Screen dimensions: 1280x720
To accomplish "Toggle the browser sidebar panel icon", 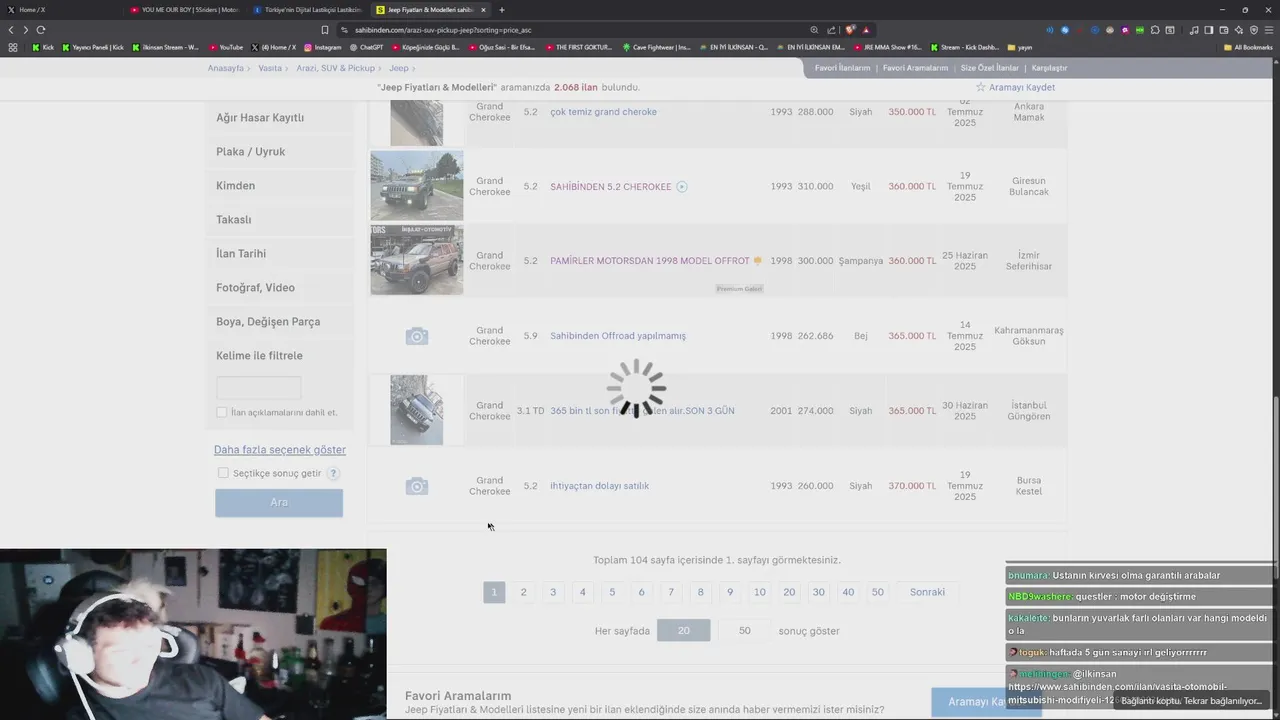I will tap(1209, 30).
